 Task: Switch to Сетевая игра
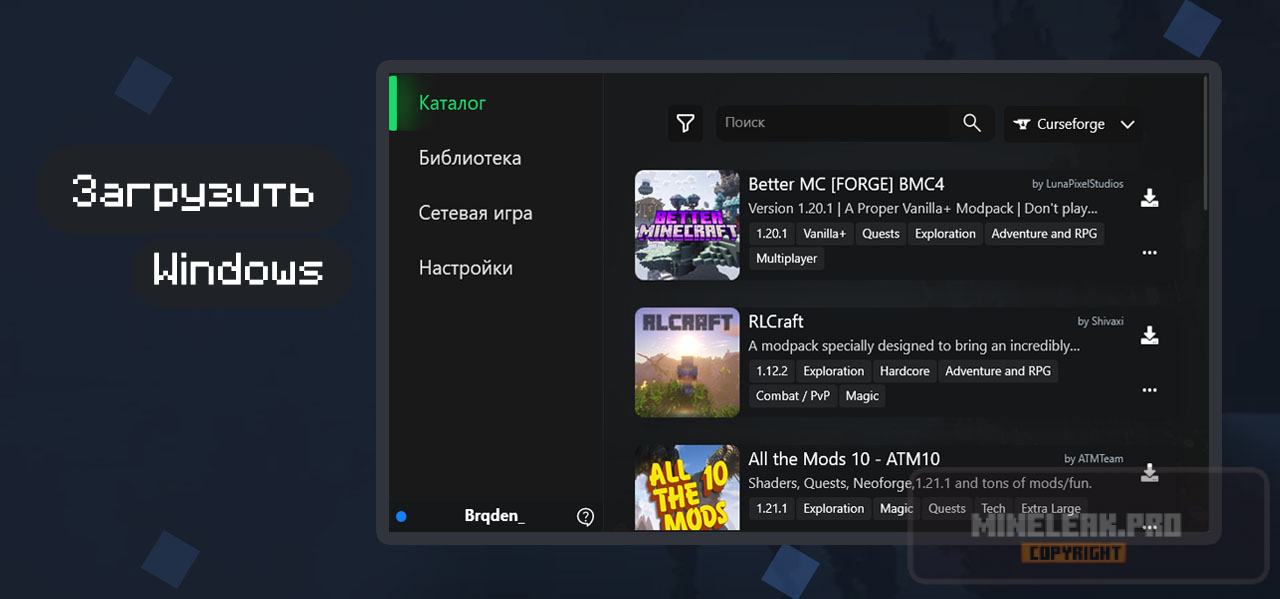point(475,213)
